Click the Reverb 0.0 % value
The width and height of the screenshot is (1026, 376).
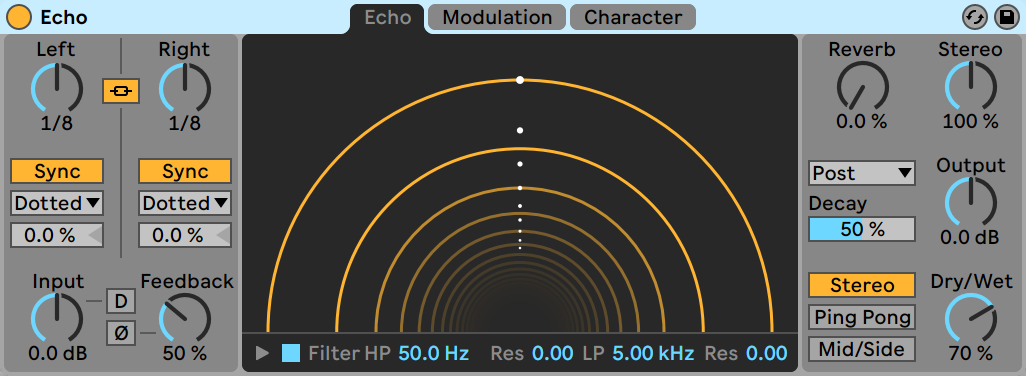[x=862, y=121]
